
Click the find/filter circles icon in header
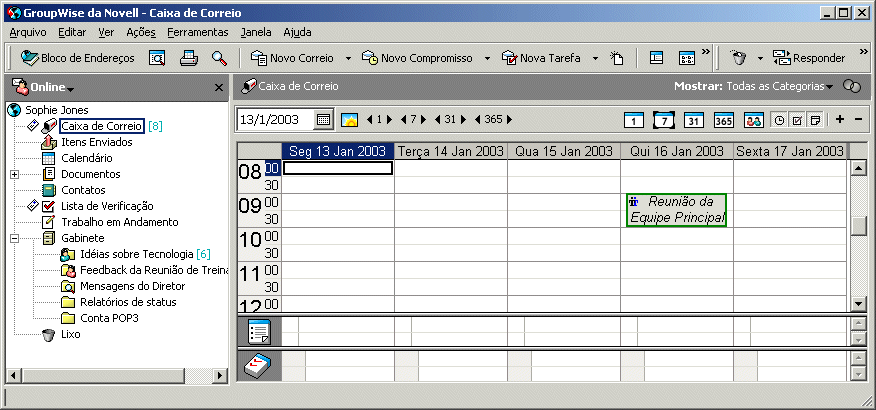(851, 87)
